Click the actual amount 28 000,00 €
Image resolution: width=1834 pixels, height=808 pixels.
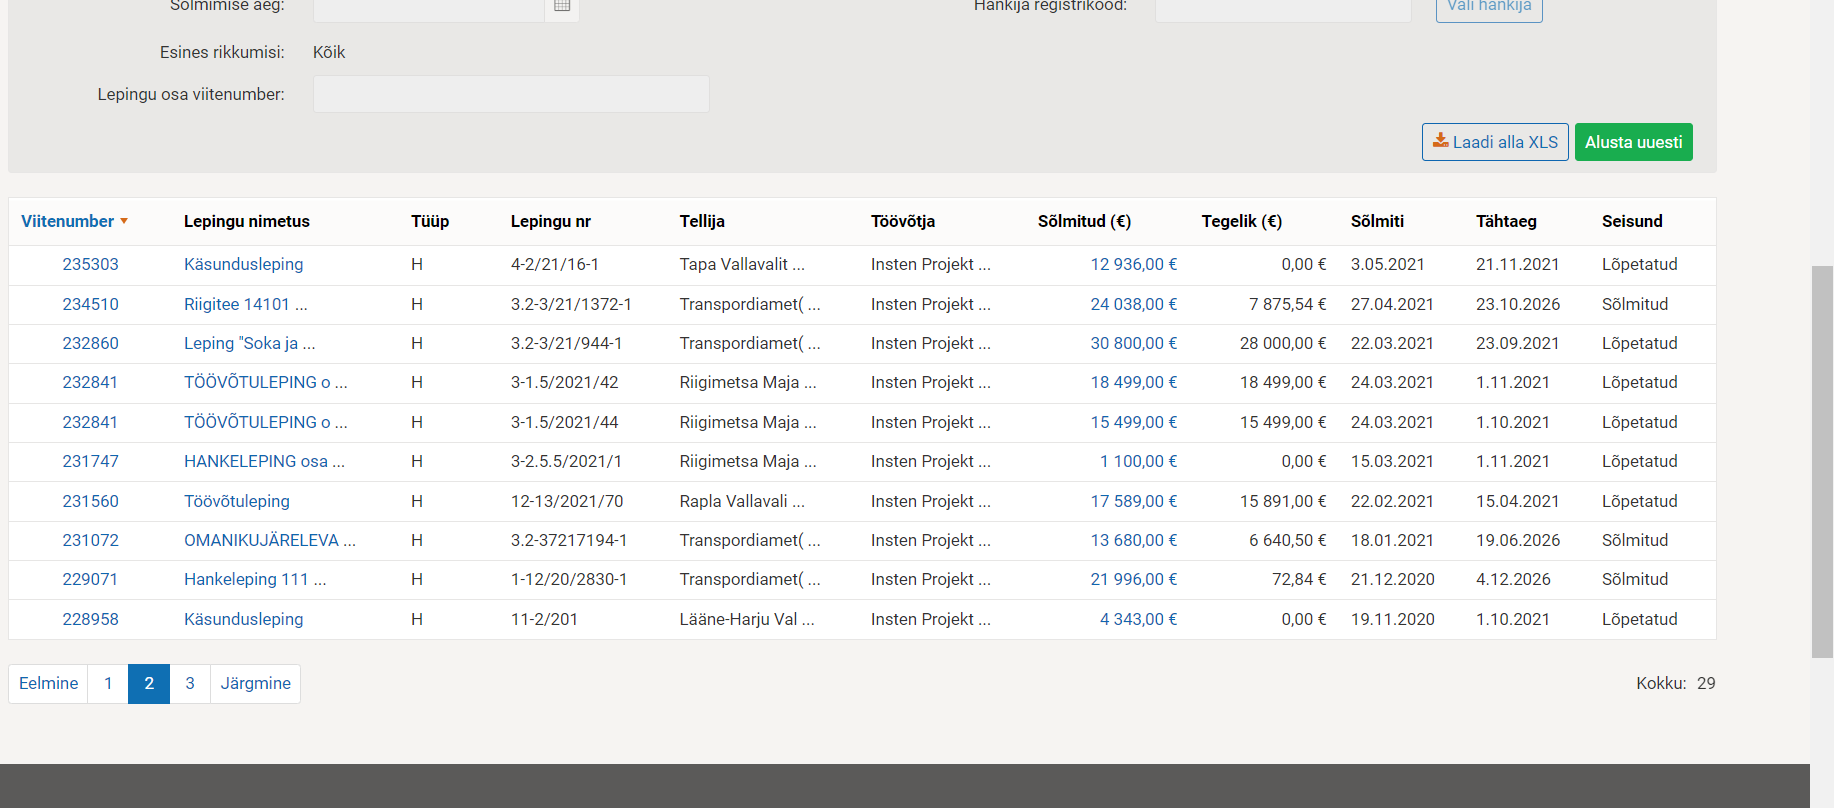tap(1283, 343)
